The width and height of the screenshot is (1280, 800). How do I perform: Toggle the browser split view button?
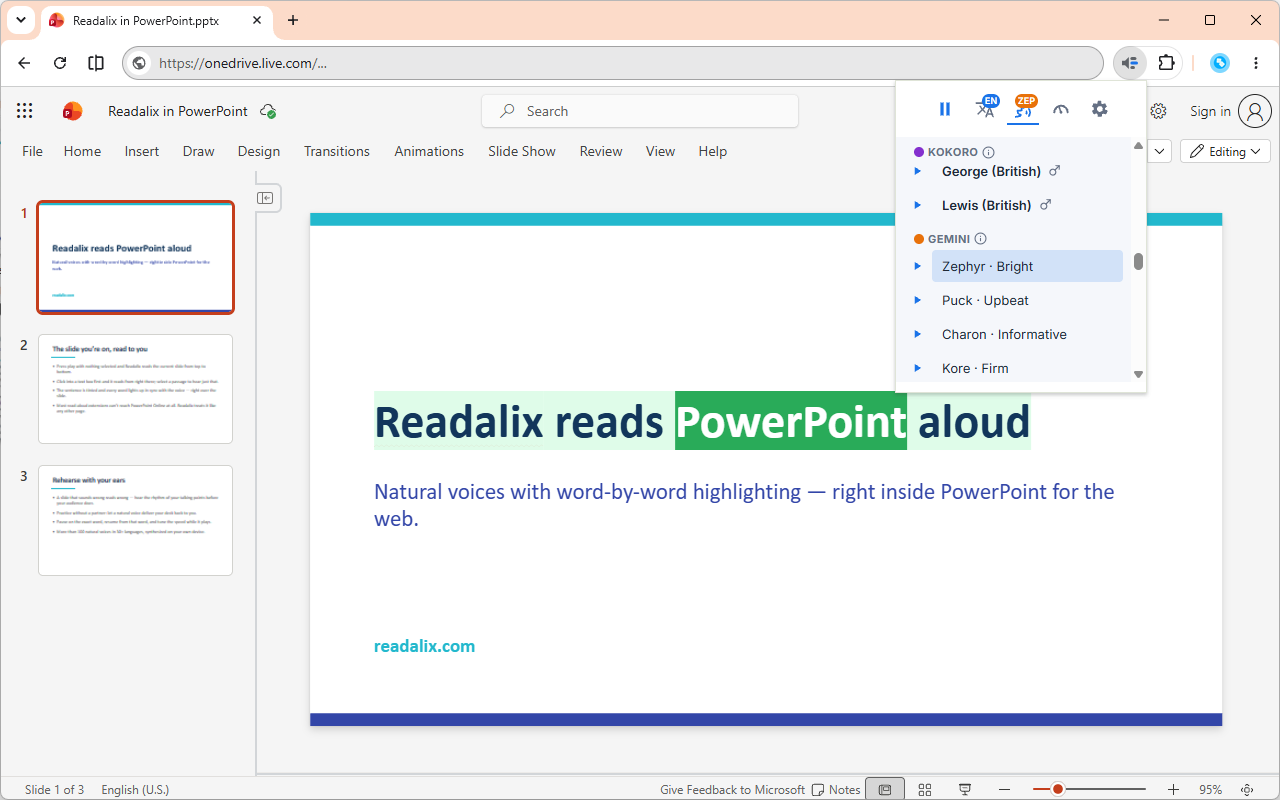click(96, 63)
